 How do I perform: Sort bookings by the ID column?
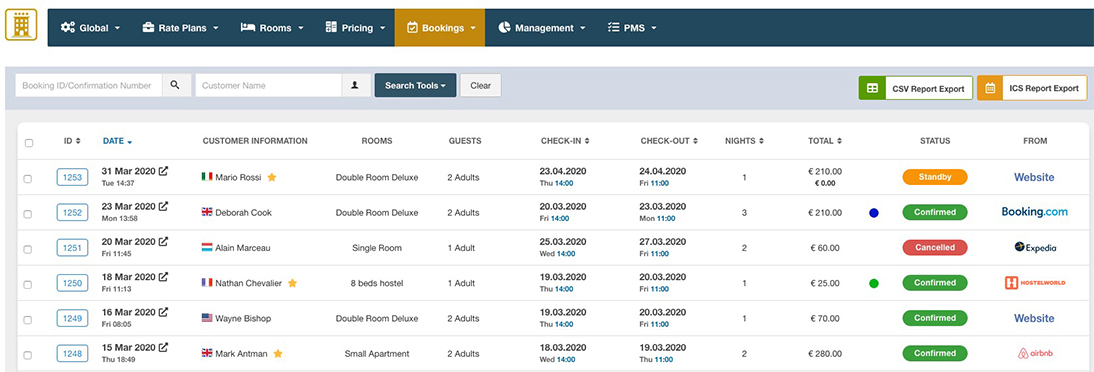tap(72, 141)
